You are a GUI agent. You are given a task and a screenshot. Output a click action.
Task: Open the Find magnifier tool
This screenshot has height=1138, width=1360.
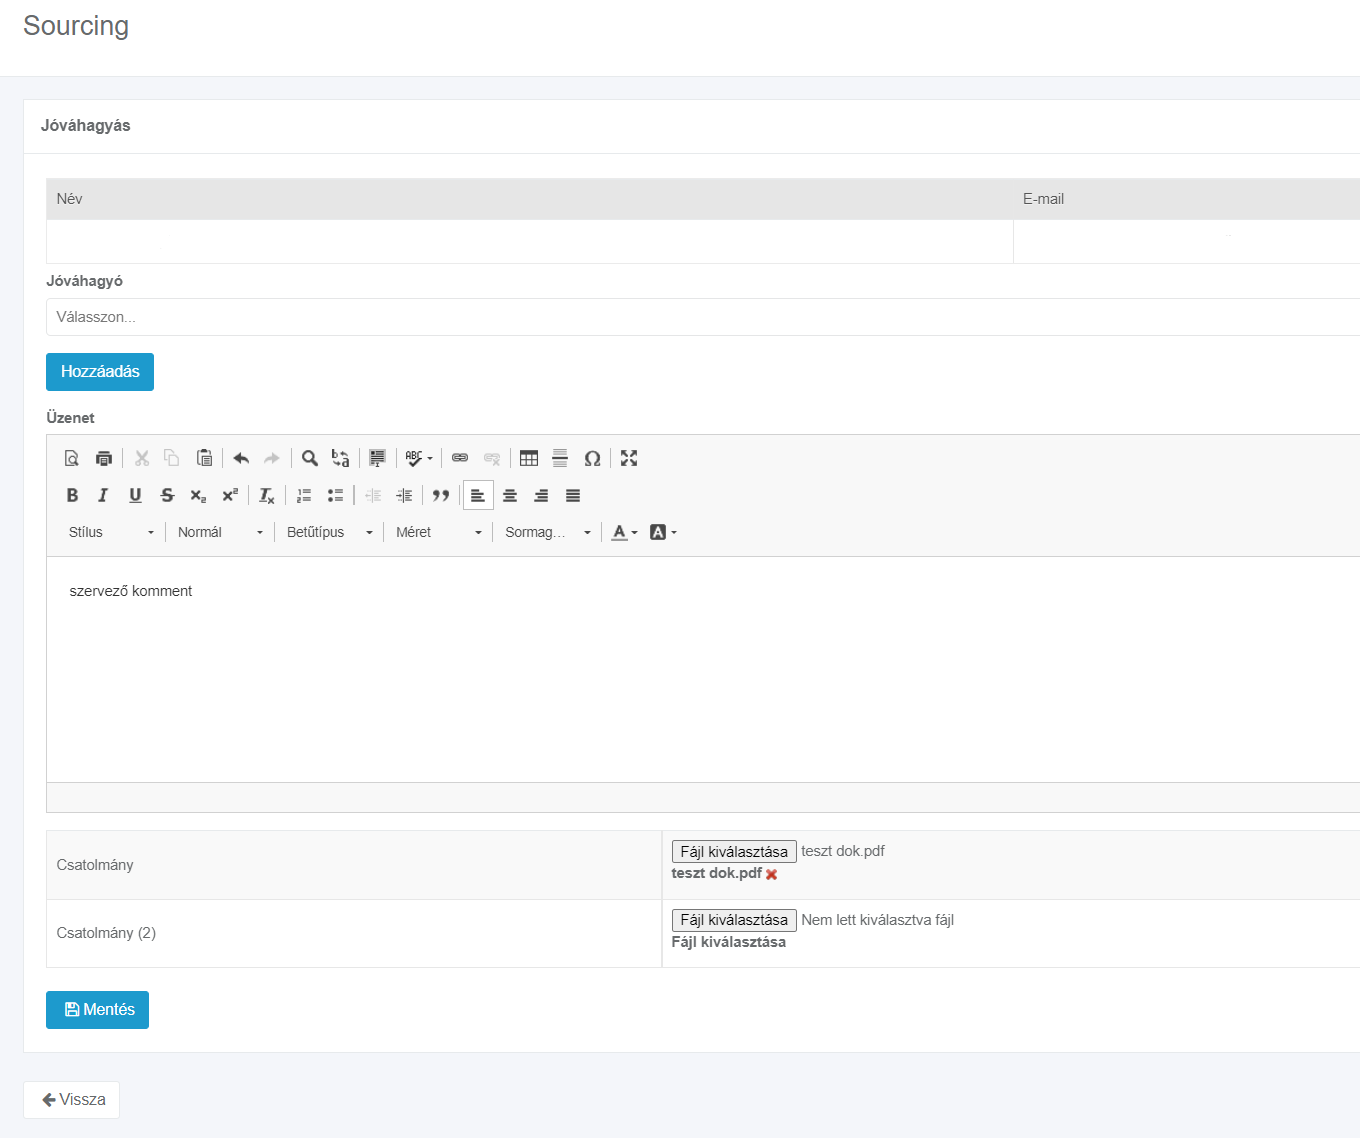[310, 458]
